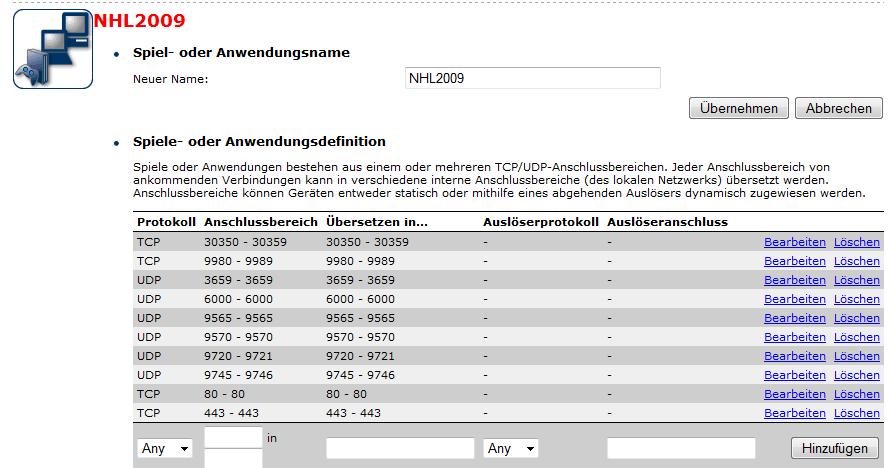
Task: Click the Auslöseranschluss column header
Action: 667,222
